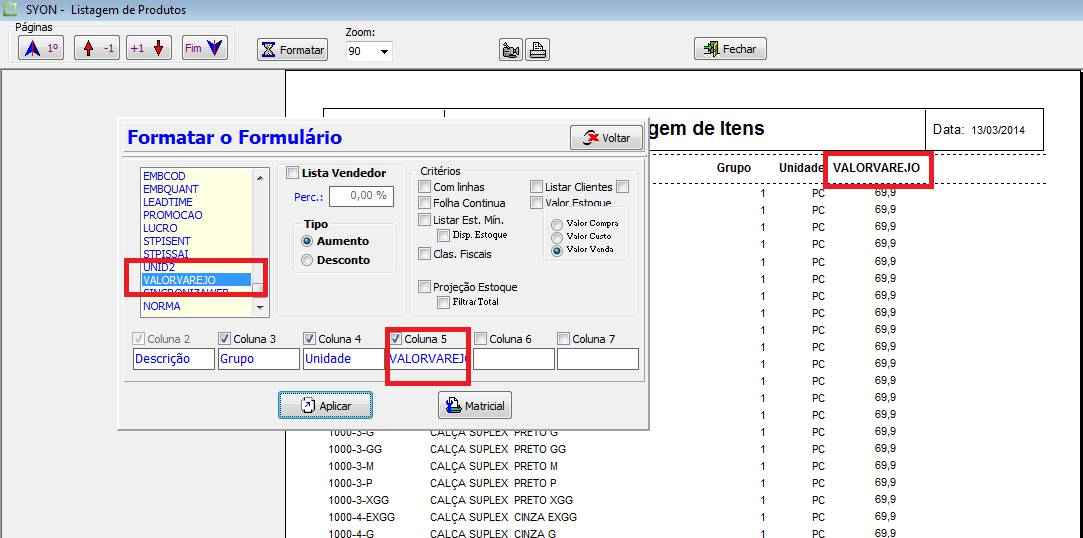Click the Voltar button
1083x538 pixels.
[606, 138]
